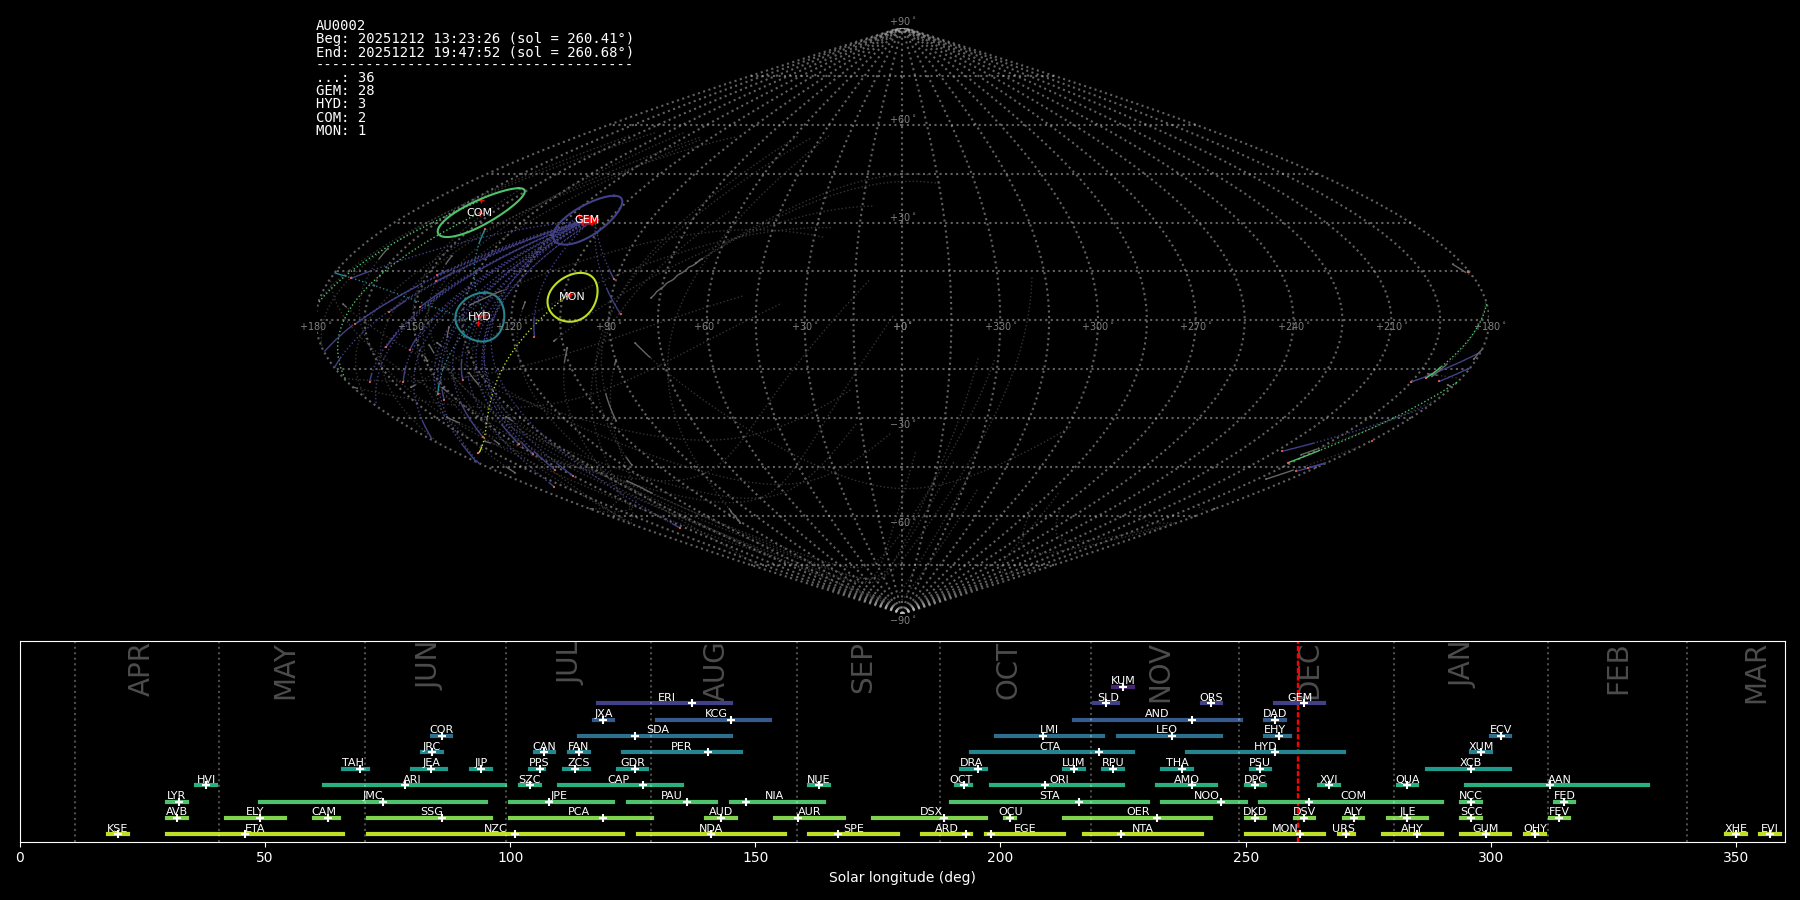Image resolution: width=1800 pixels, height=900 pixels.
Task: Click the ERI shower label in the timeline
Action: click(x=666, y=698)
